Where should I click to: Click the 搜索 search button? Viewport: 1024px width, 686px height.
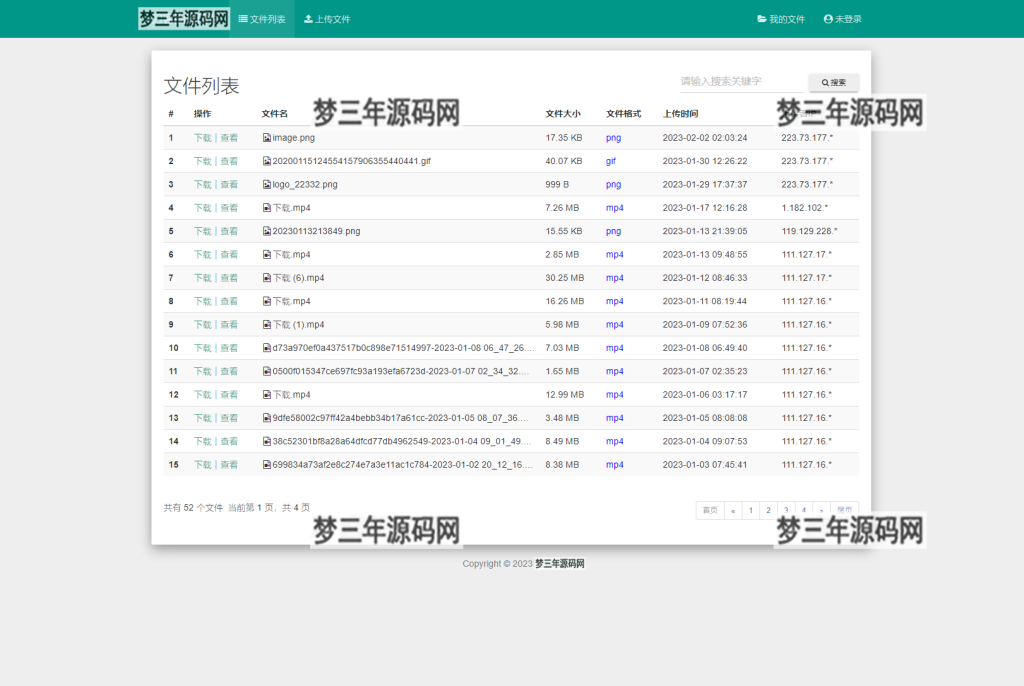[x=833, y=82]
